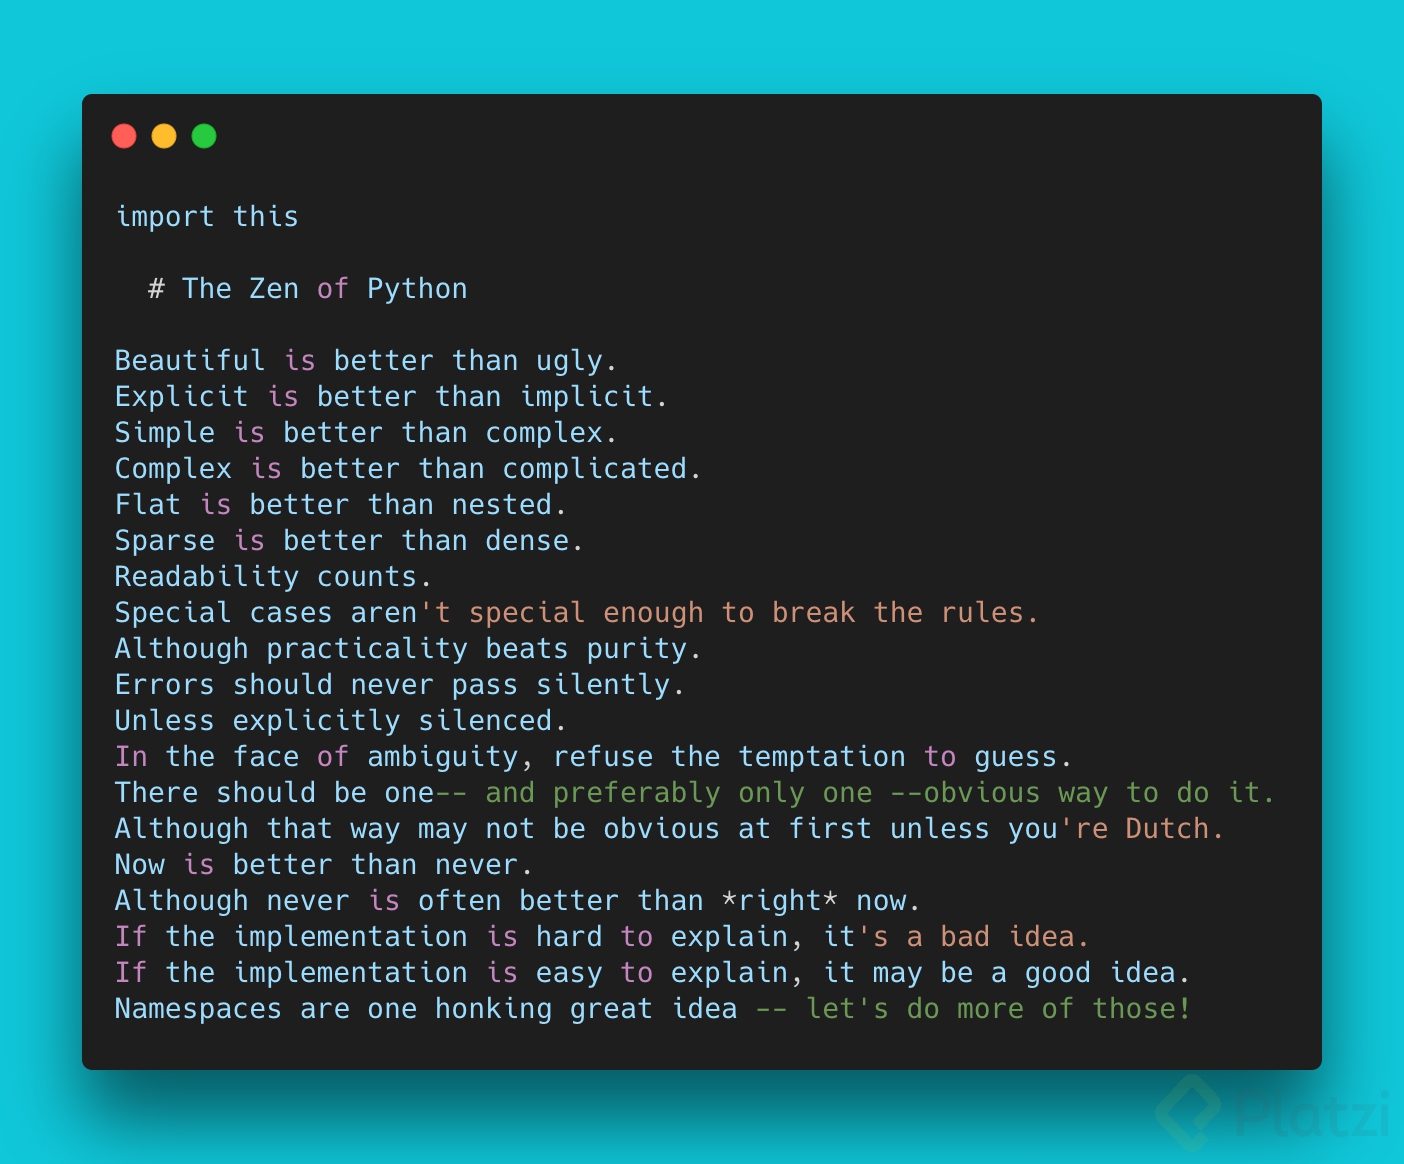Click 'Unless explicitly silenced.' line

click(x=341, y=721)
